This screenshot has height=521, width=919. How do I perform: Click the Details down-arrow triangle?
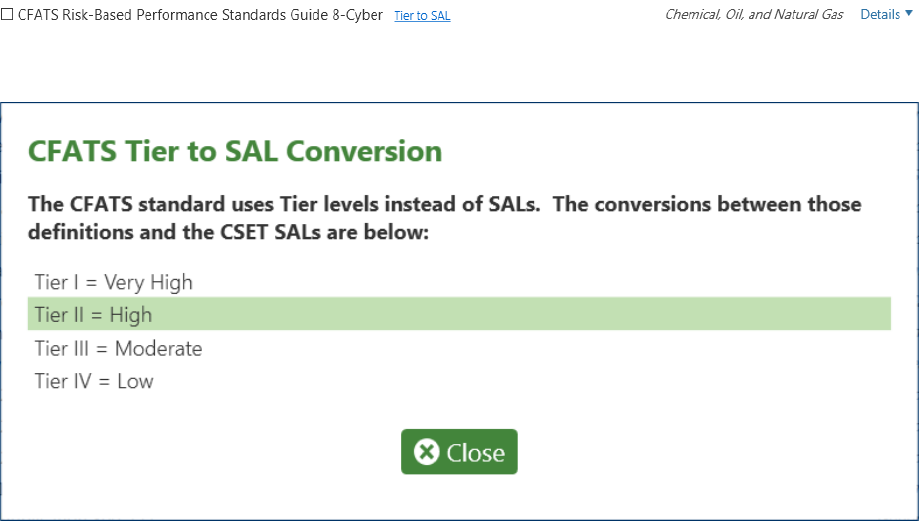tap(908, 14)
